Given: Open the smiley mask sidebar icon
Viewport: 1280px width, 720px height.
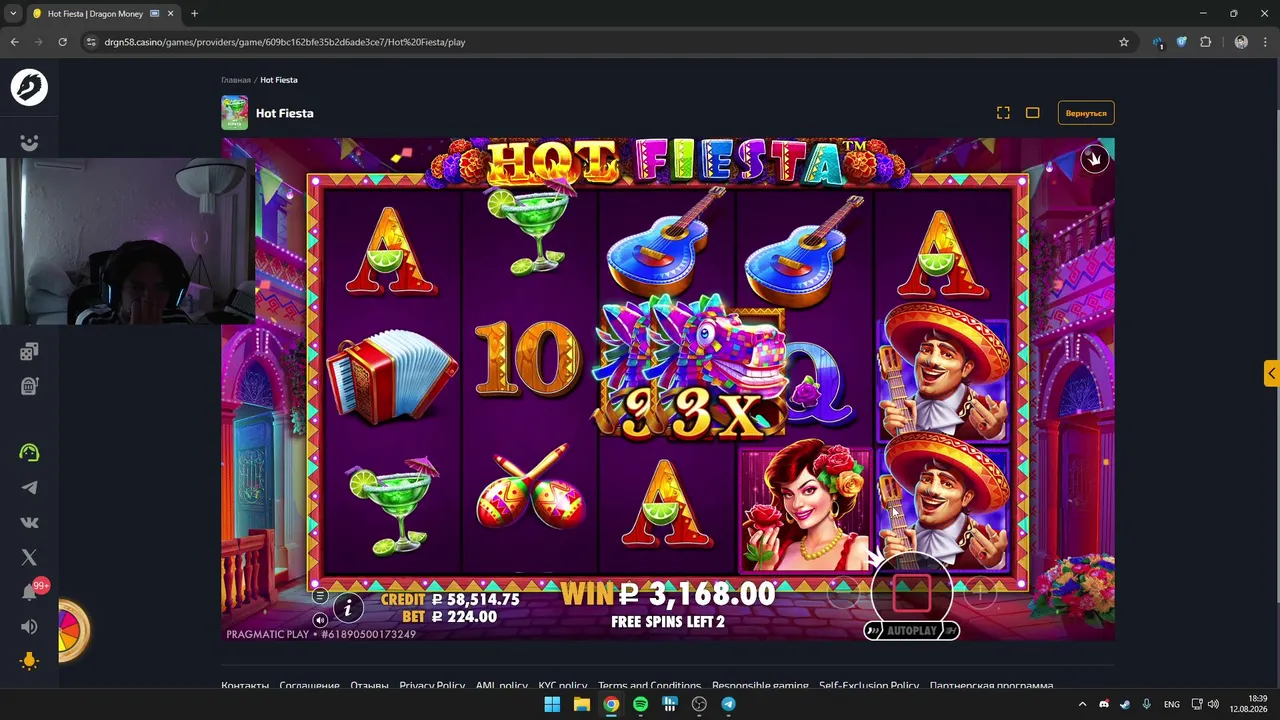Looking at the screenshot, I should click(29, 143).
